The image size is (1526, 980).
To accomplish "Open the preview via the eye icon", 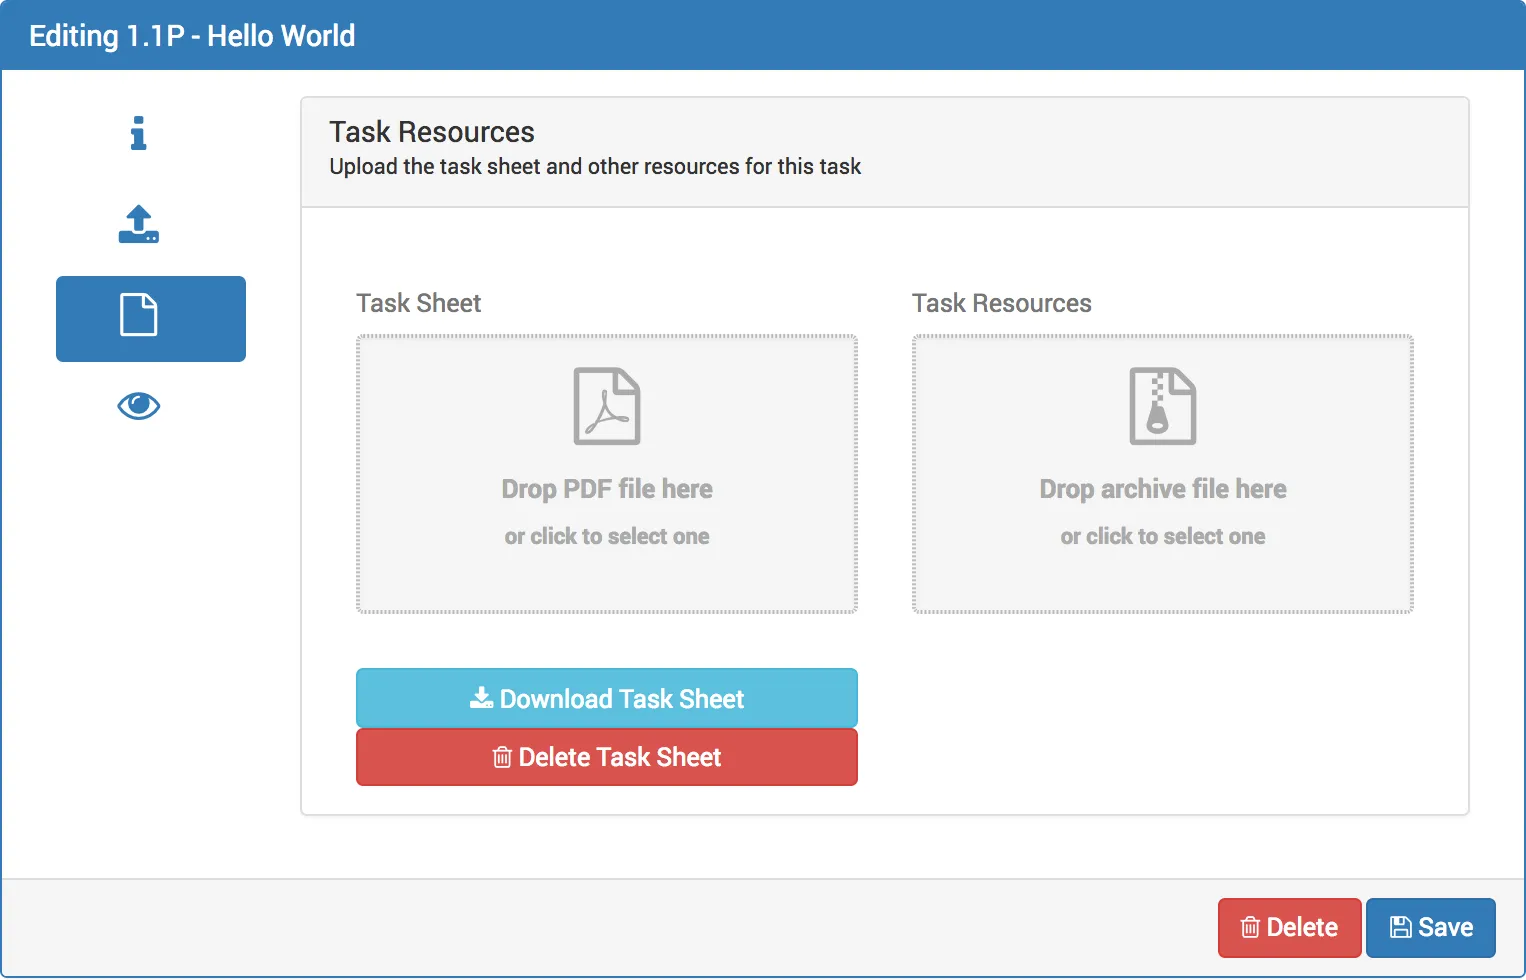I will coord(138,406).
